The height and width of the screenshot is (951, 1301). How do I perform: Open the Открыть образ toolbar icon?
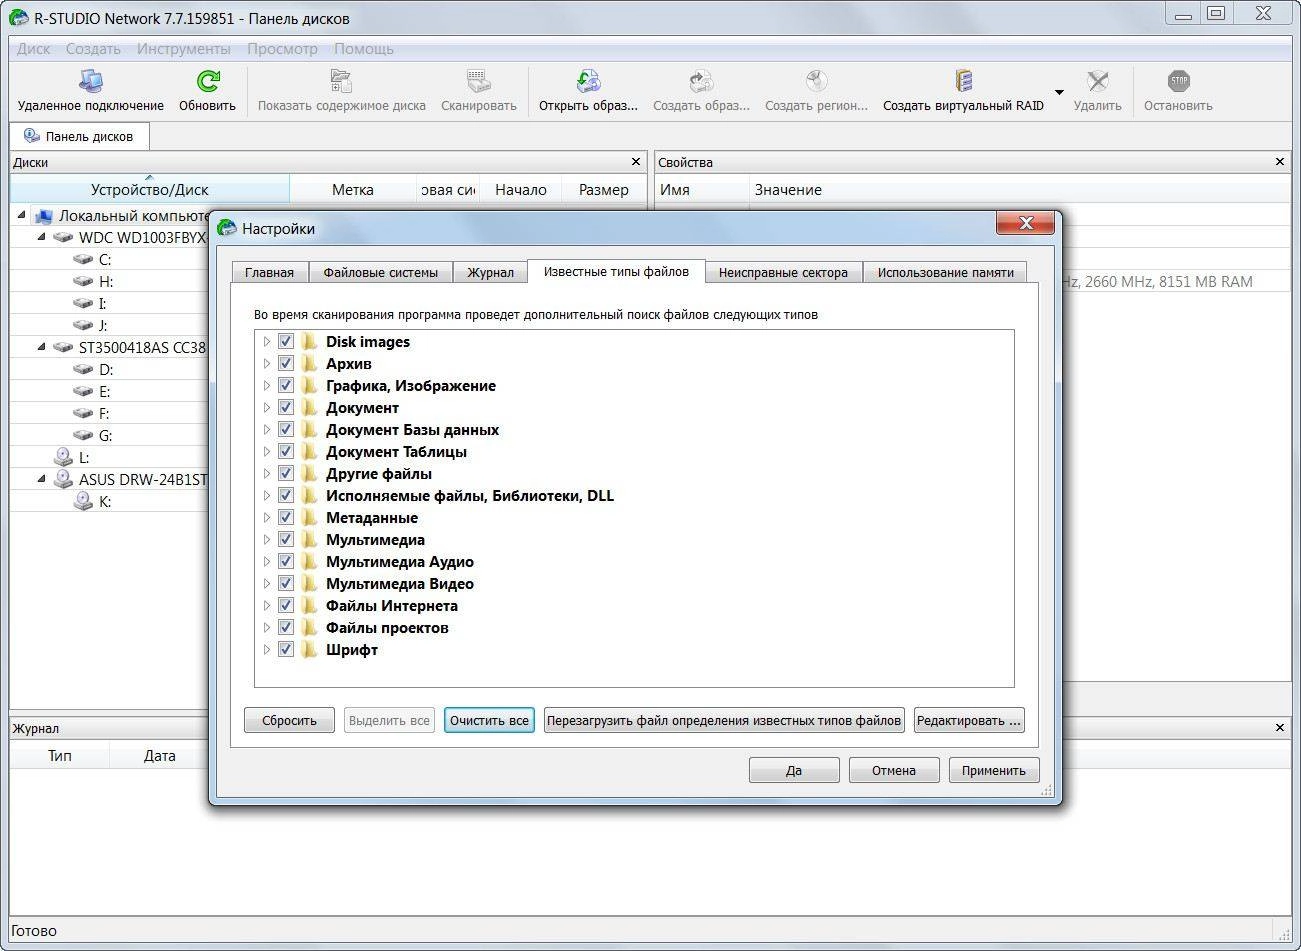pos(588,81)
